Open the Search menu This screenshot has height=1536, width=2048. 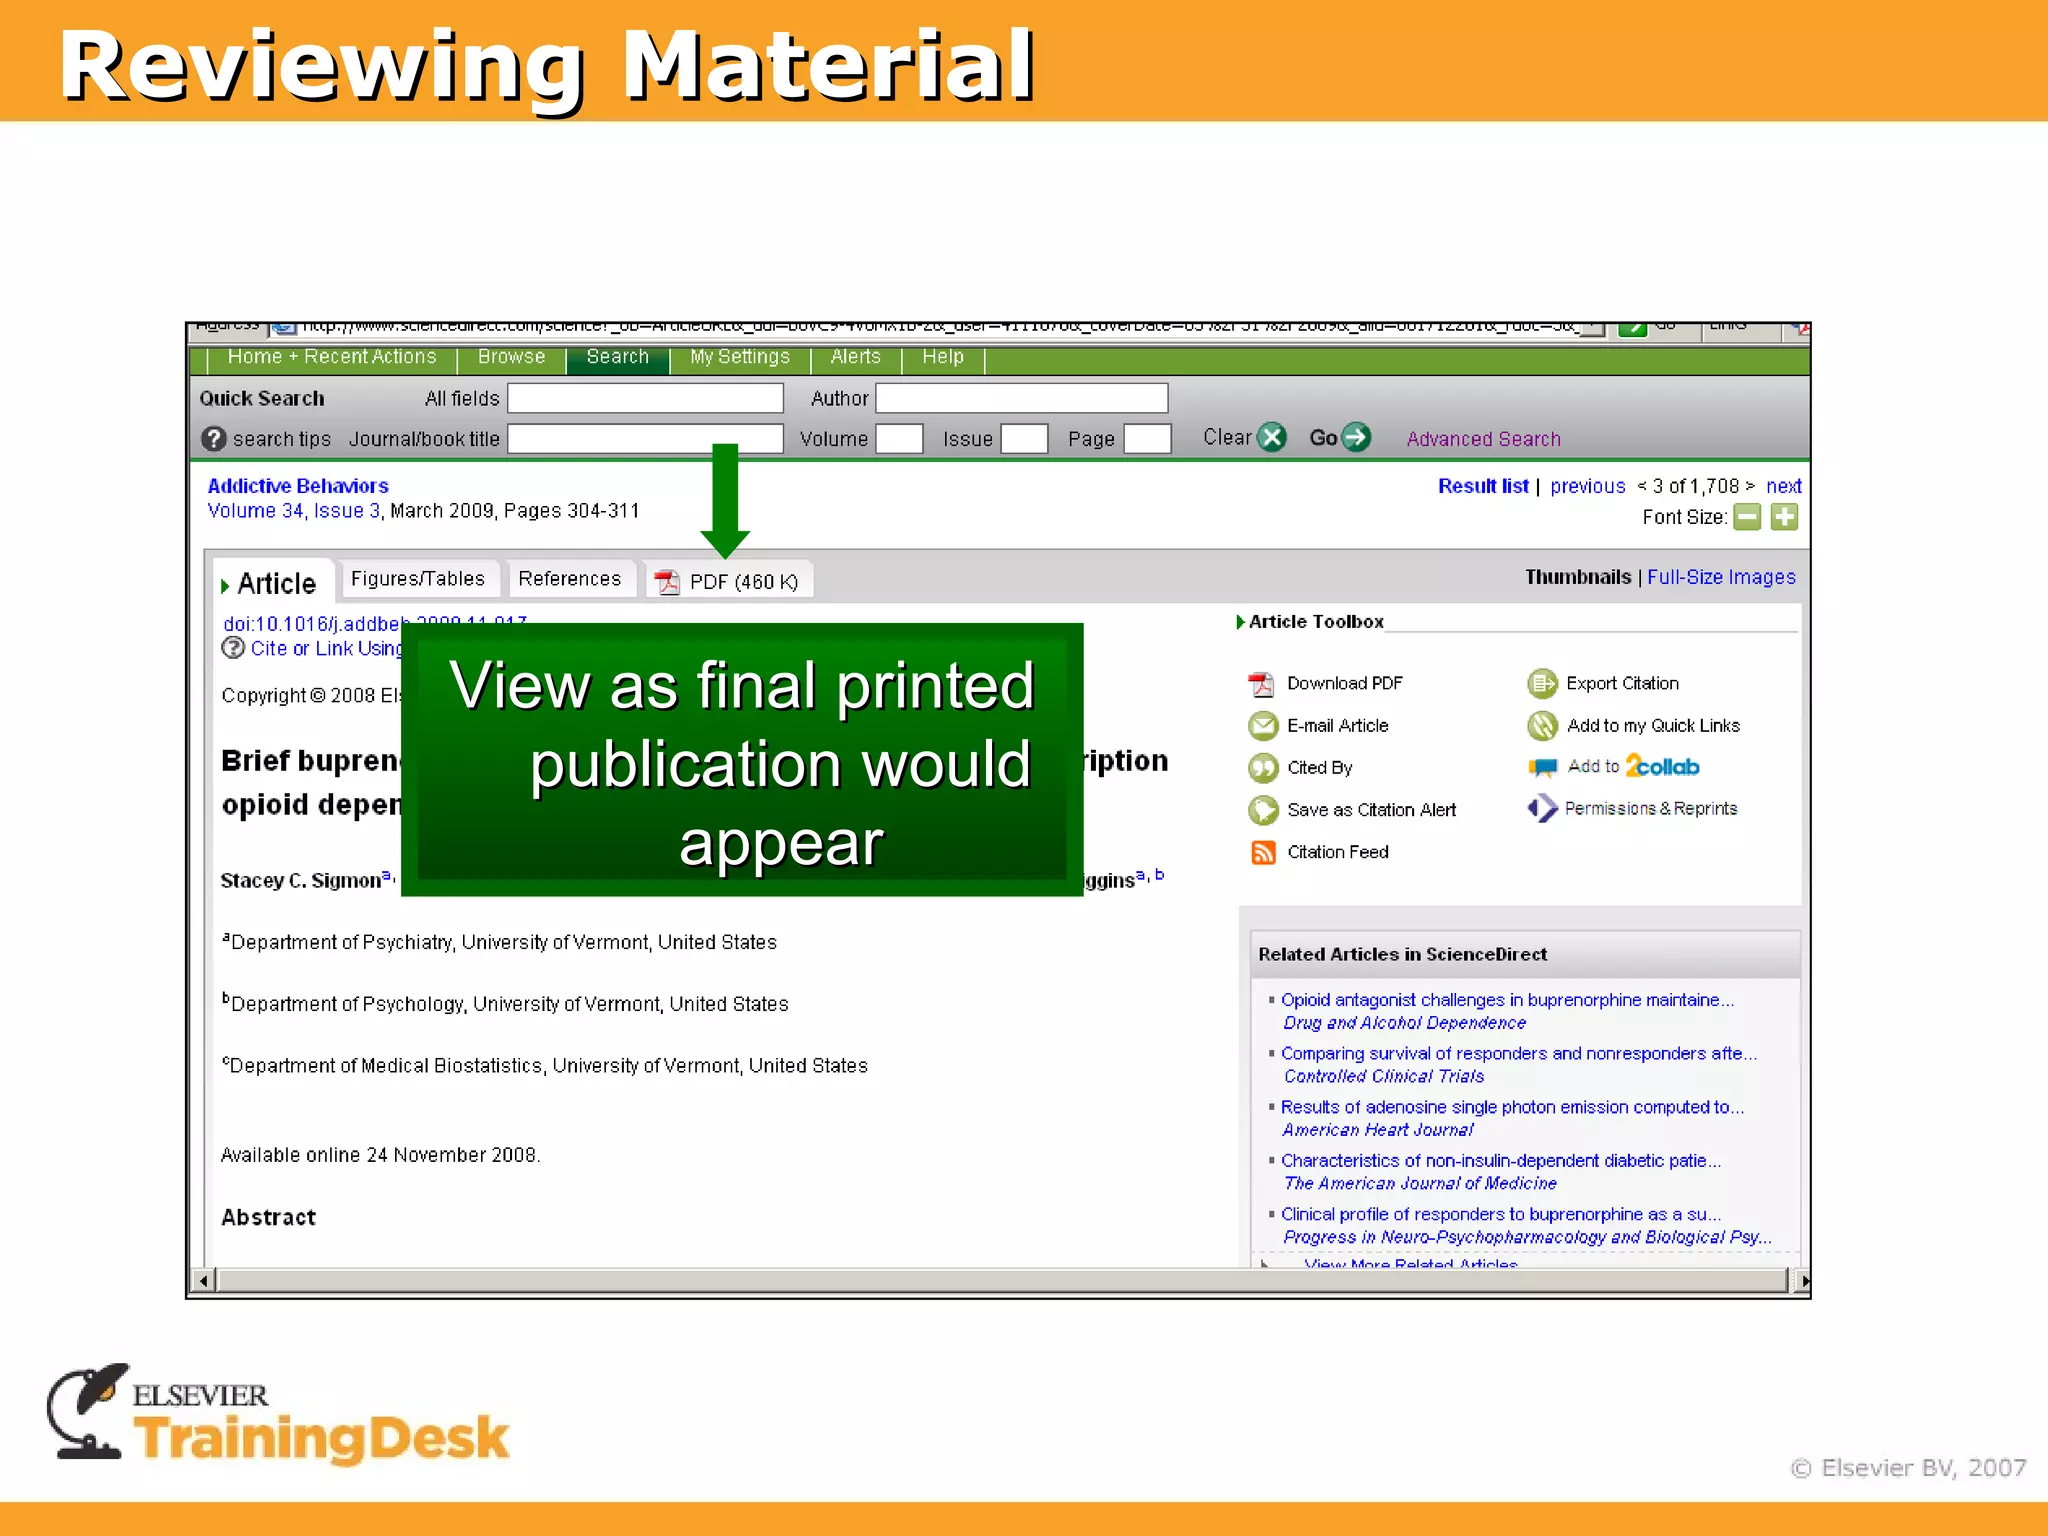click(x=617, y=357)
